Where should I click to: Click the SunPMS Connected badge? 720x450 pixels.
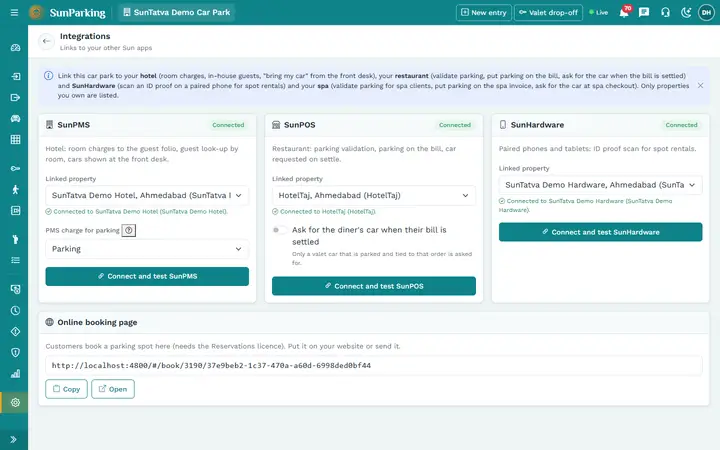click(x=228, y=125)
